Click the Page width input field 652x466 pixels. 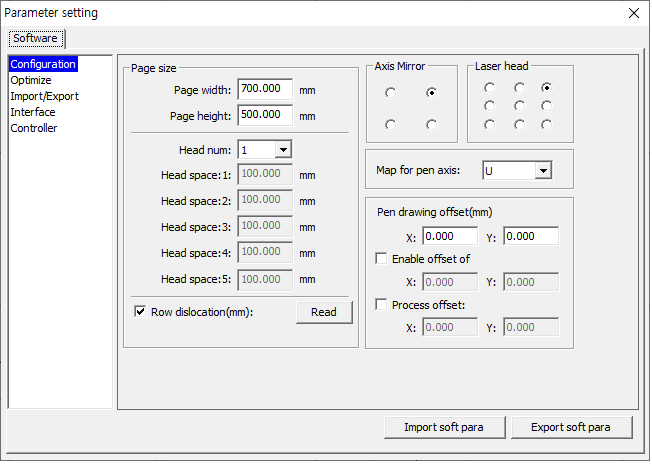pyautogui.click(x=265, y=89)
